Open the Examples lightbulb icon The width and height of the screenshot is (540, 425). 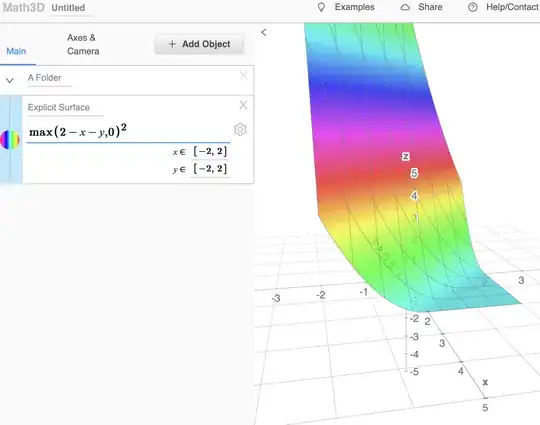coord(321,7)
